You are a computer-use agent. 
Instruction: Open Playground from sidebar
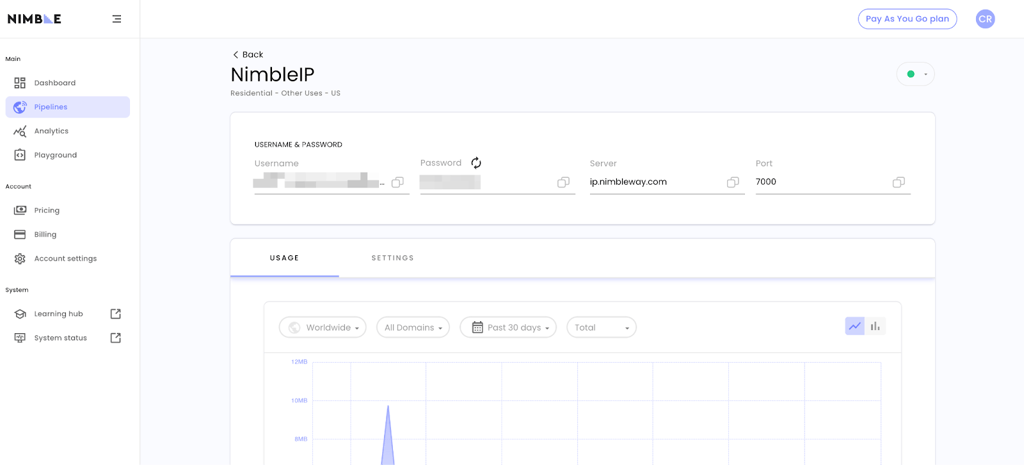(68, 155)
